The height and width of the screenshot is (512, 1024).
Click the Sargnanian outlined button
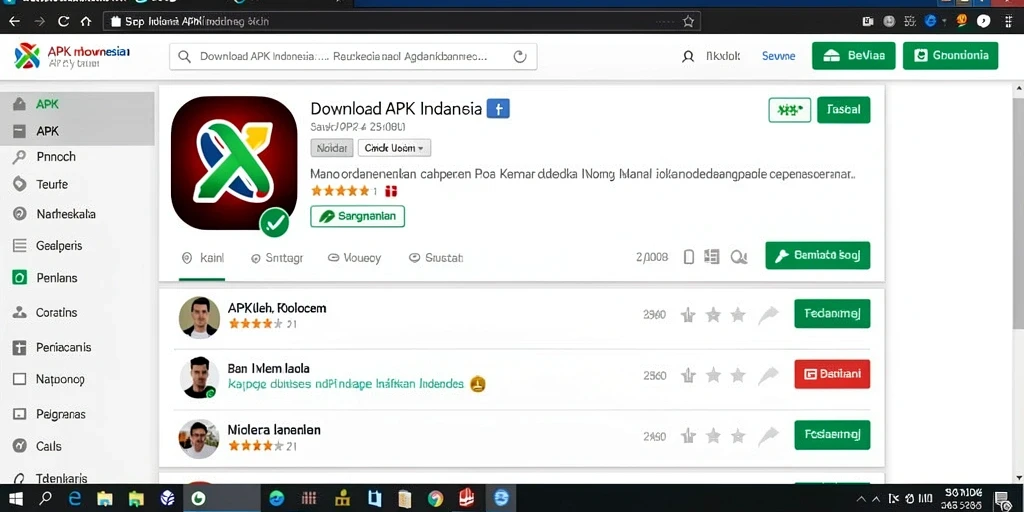point(357,216)
